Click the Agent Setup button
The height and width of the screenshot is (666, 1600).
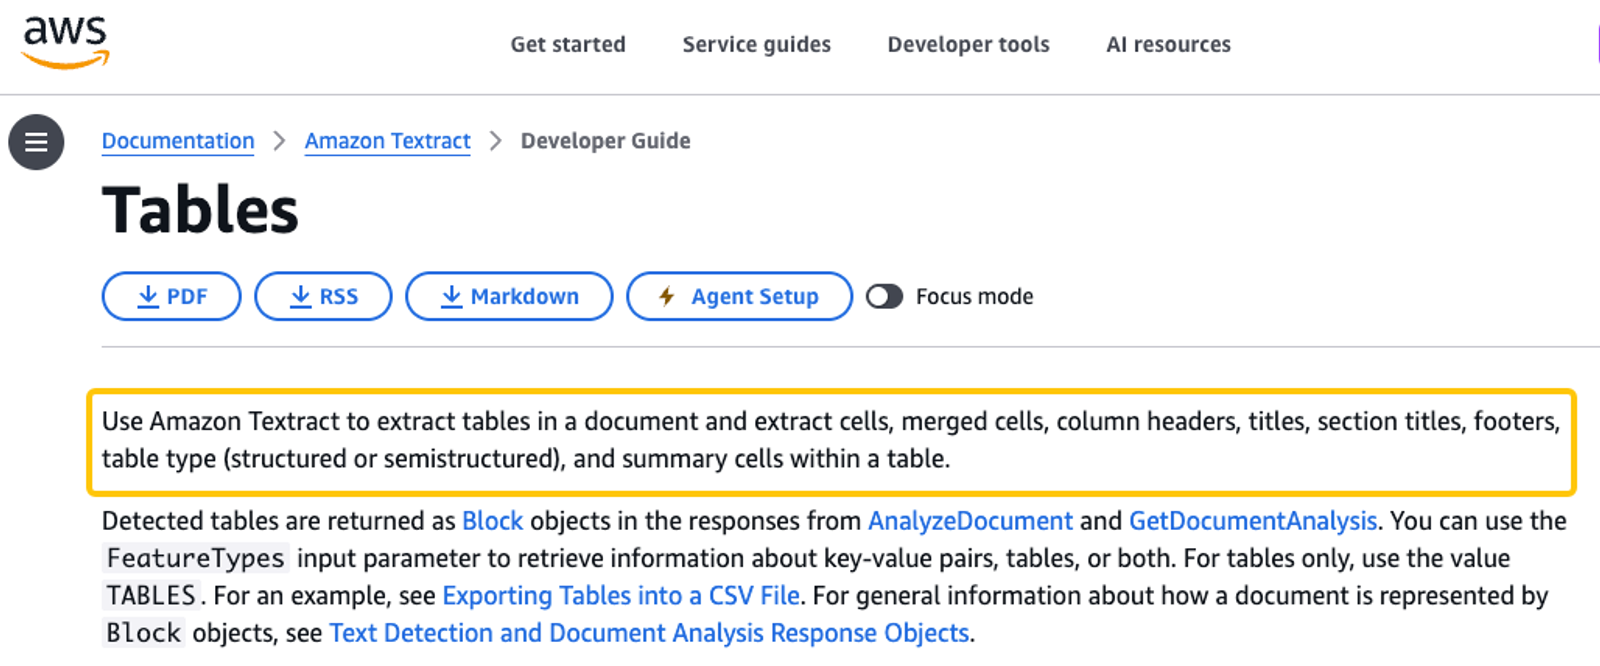[x=739, y=296]
